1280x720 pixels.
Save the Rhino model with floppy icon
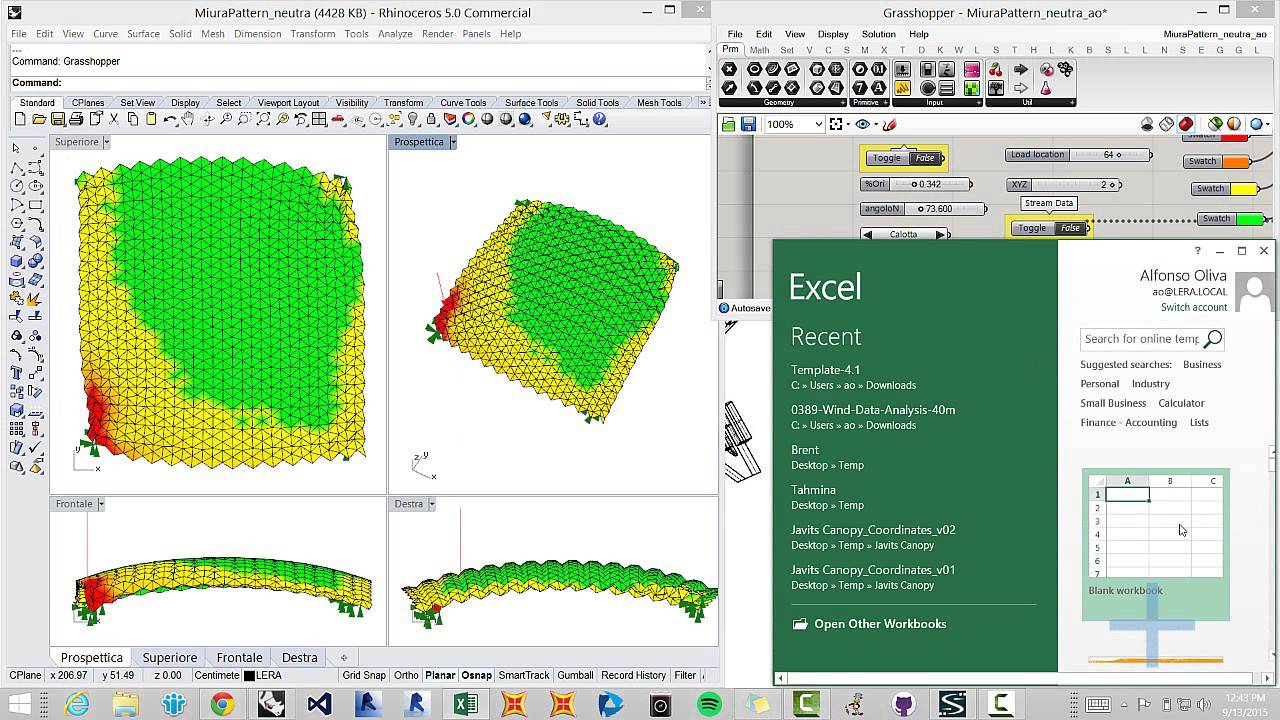point(57,119)
